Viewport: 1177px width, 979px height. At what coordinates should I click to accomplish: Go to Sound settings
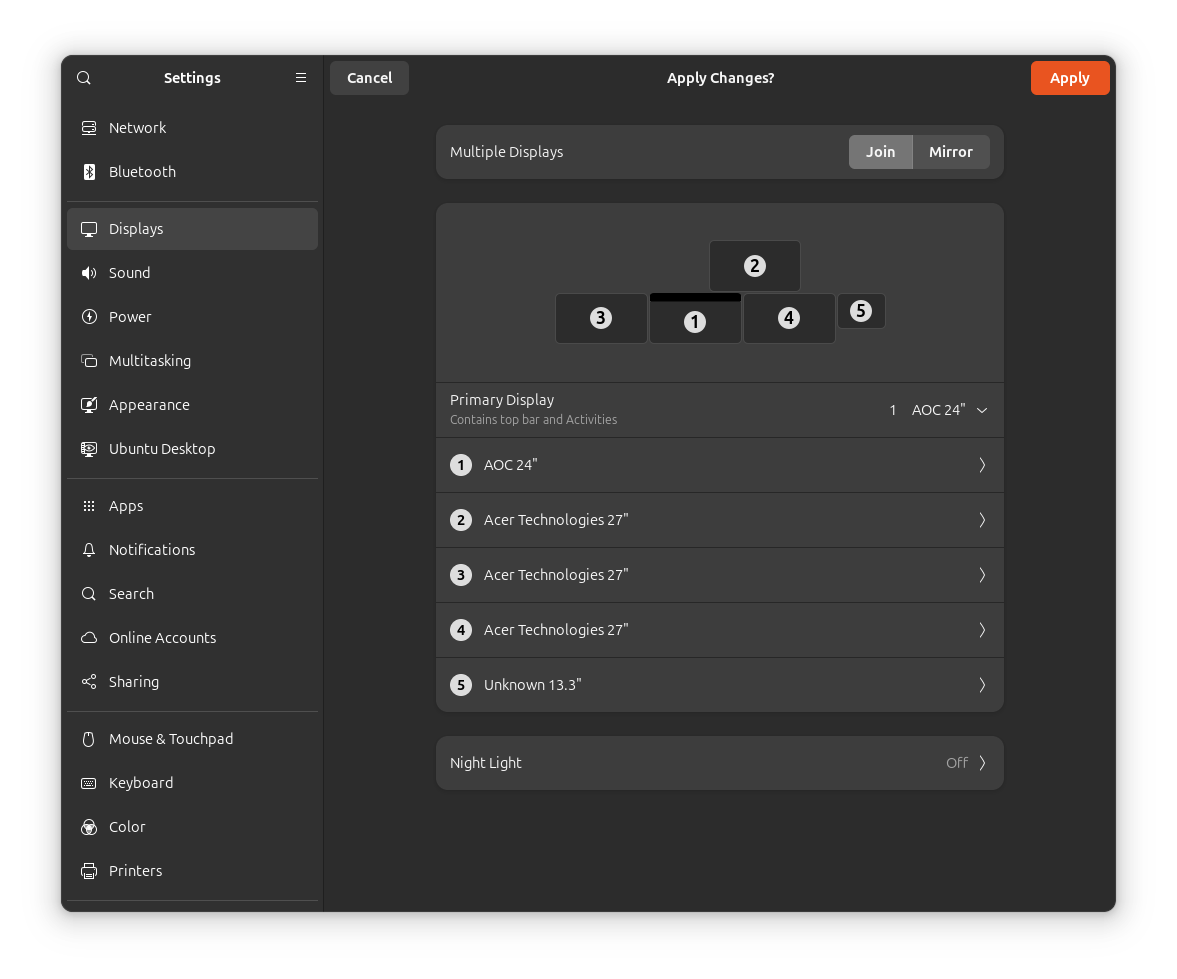tap(192, 273)
